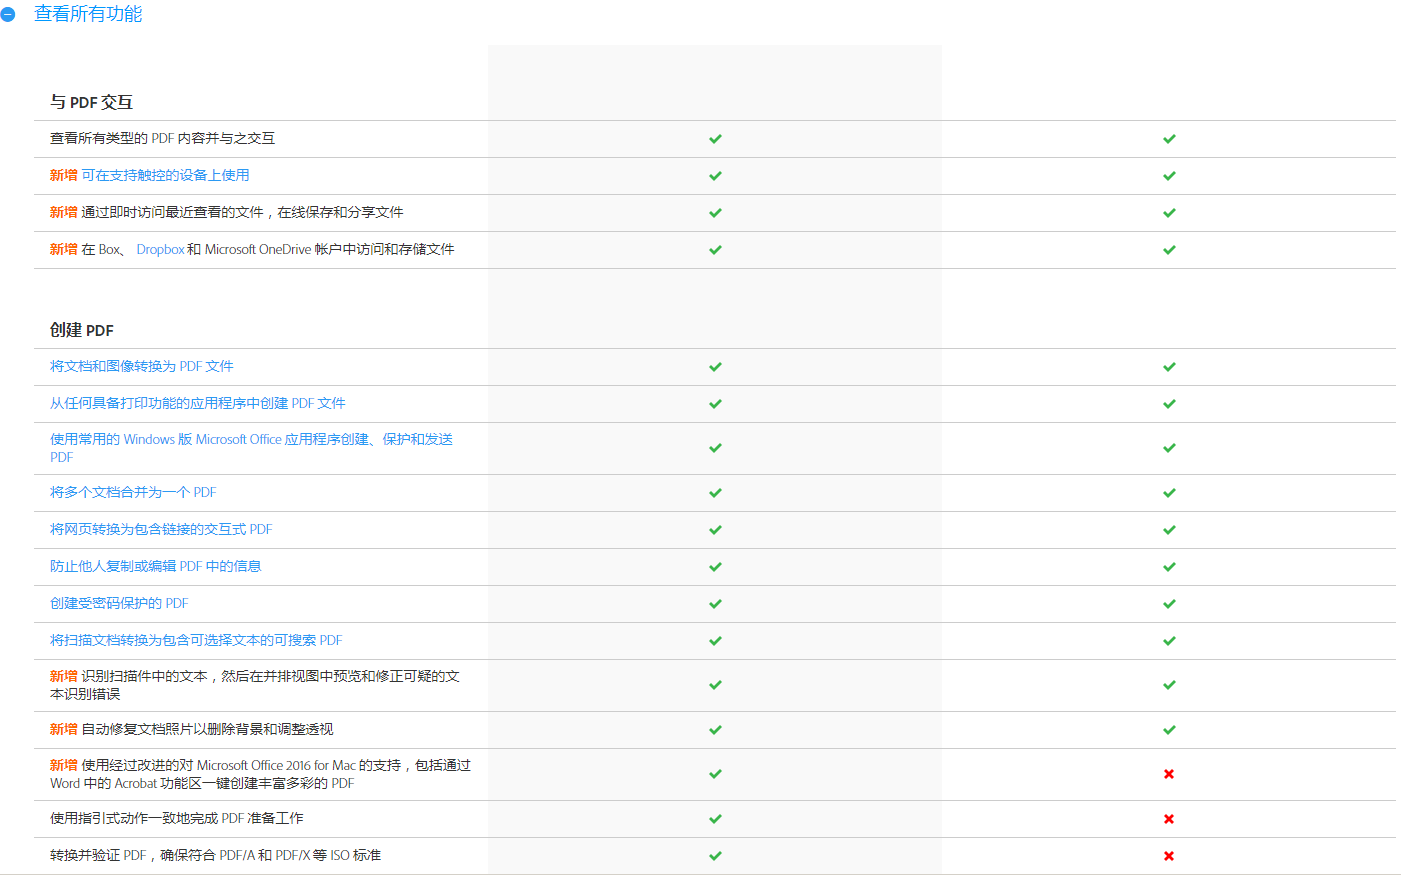Click second-column checkmark for 防止他人复制或编辑 row
This screenshot has height=875, width=1401.
1169,567
